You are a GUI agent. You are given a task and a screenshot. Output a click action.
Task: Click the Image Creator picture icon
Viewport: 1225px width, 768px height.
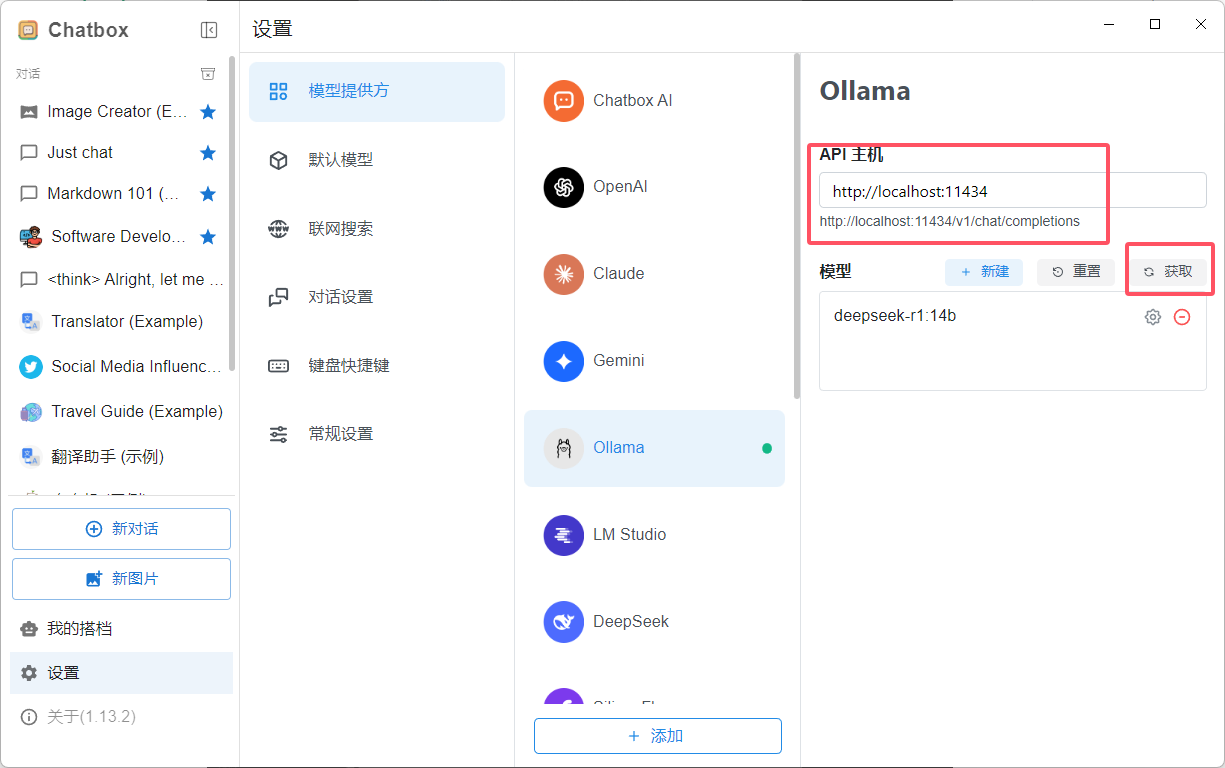[x=29, y=112]
